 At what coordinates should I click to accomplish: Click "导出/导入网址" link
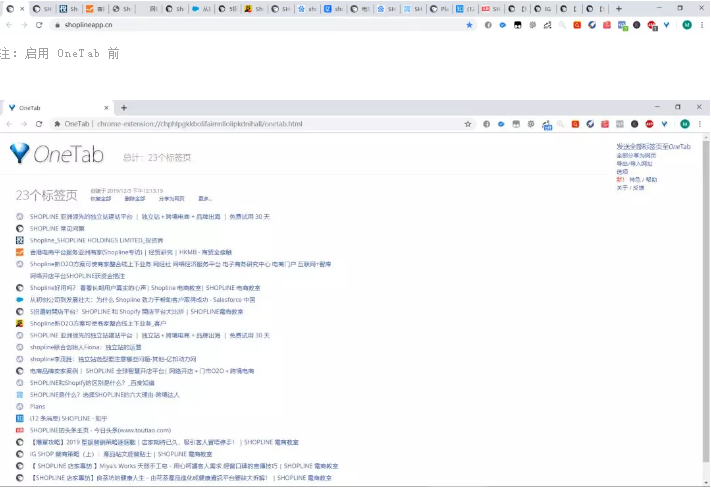(634, 164)
